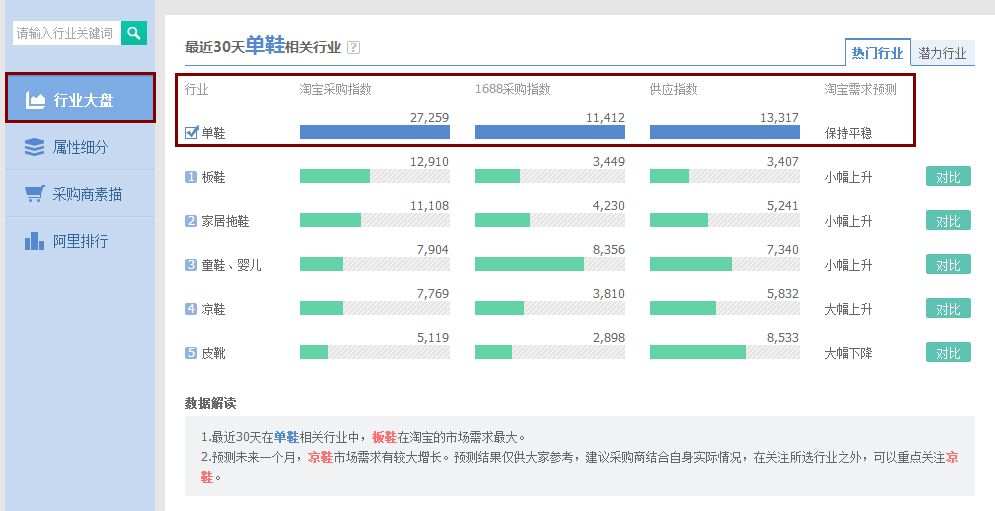Viewport: 995px width, 511px height.
Task: Click the 行业大盘 chart icon
Action: [x=35, y=99]
